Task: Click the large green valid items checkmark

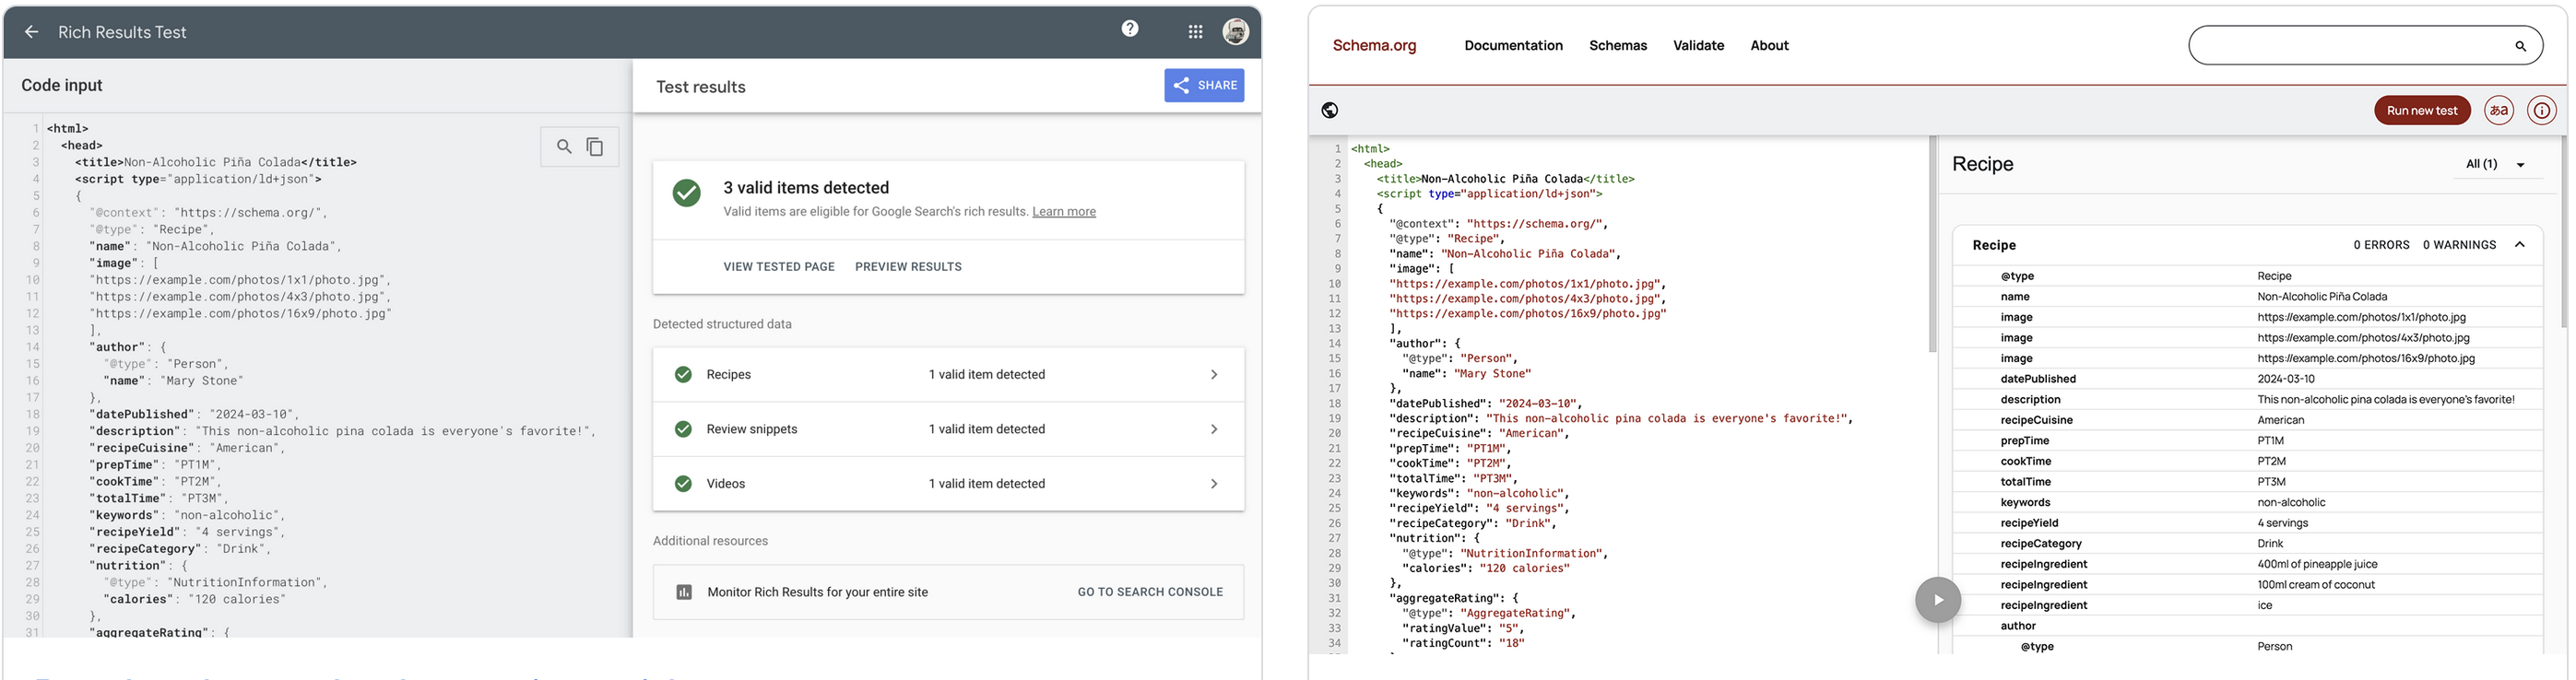Action: click(686, 193)
